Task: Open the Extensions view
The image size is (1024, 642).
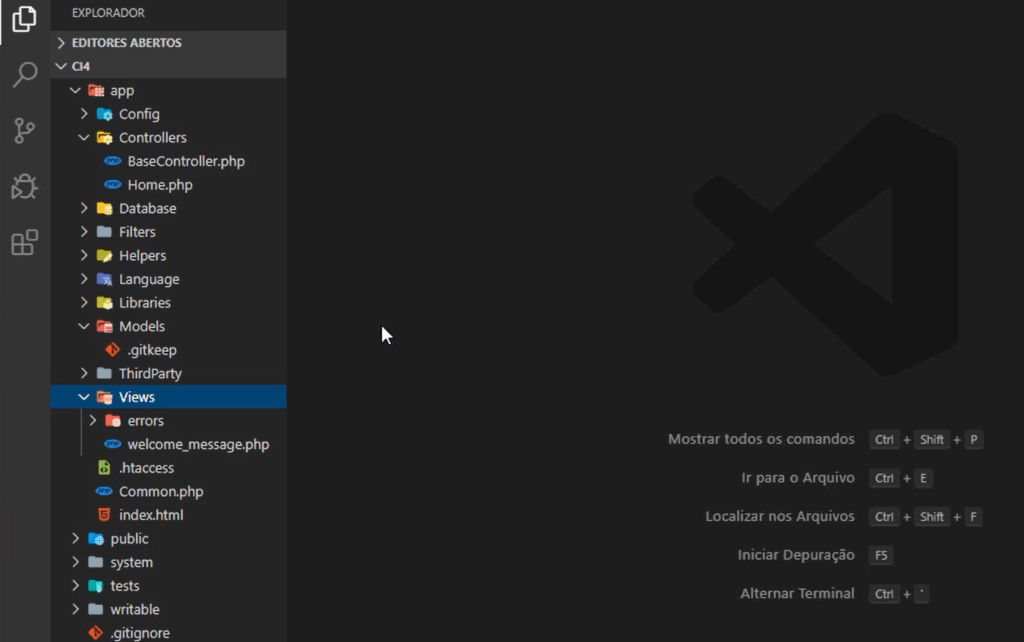Action: point(25,243)
